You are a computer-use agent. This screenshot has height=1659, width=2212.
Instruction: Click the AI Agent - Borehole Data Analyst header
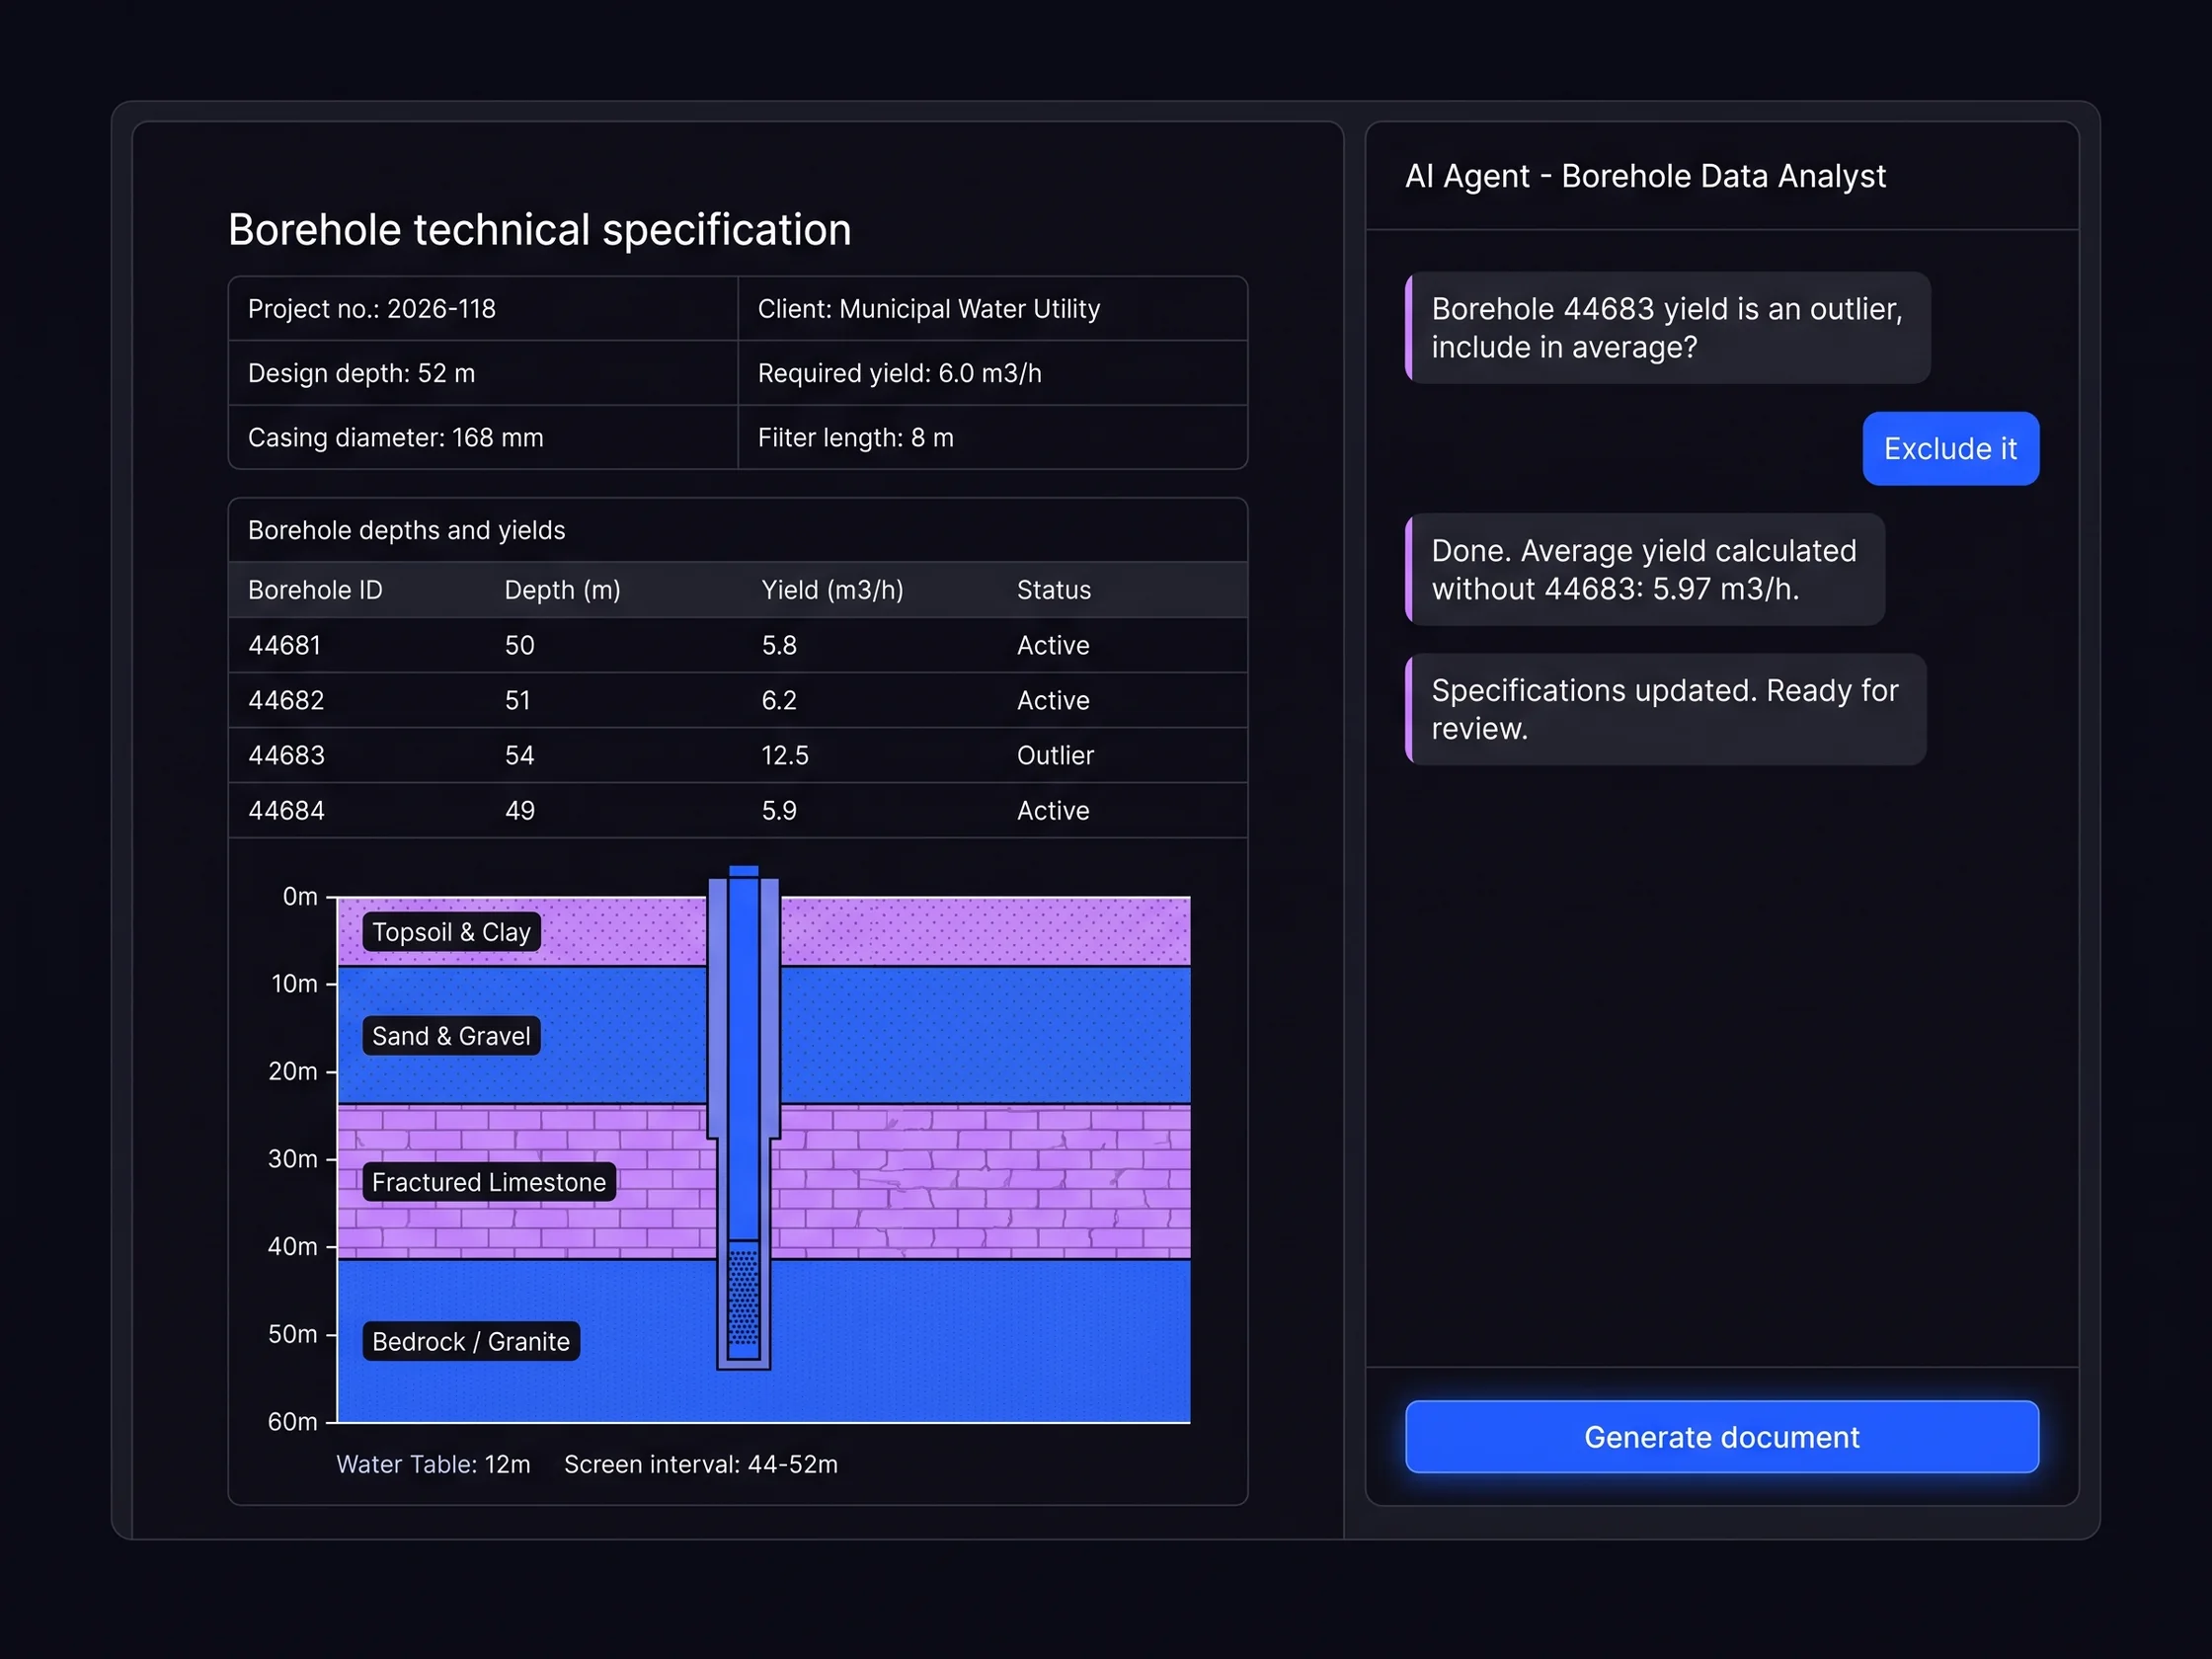[1645, 176]
